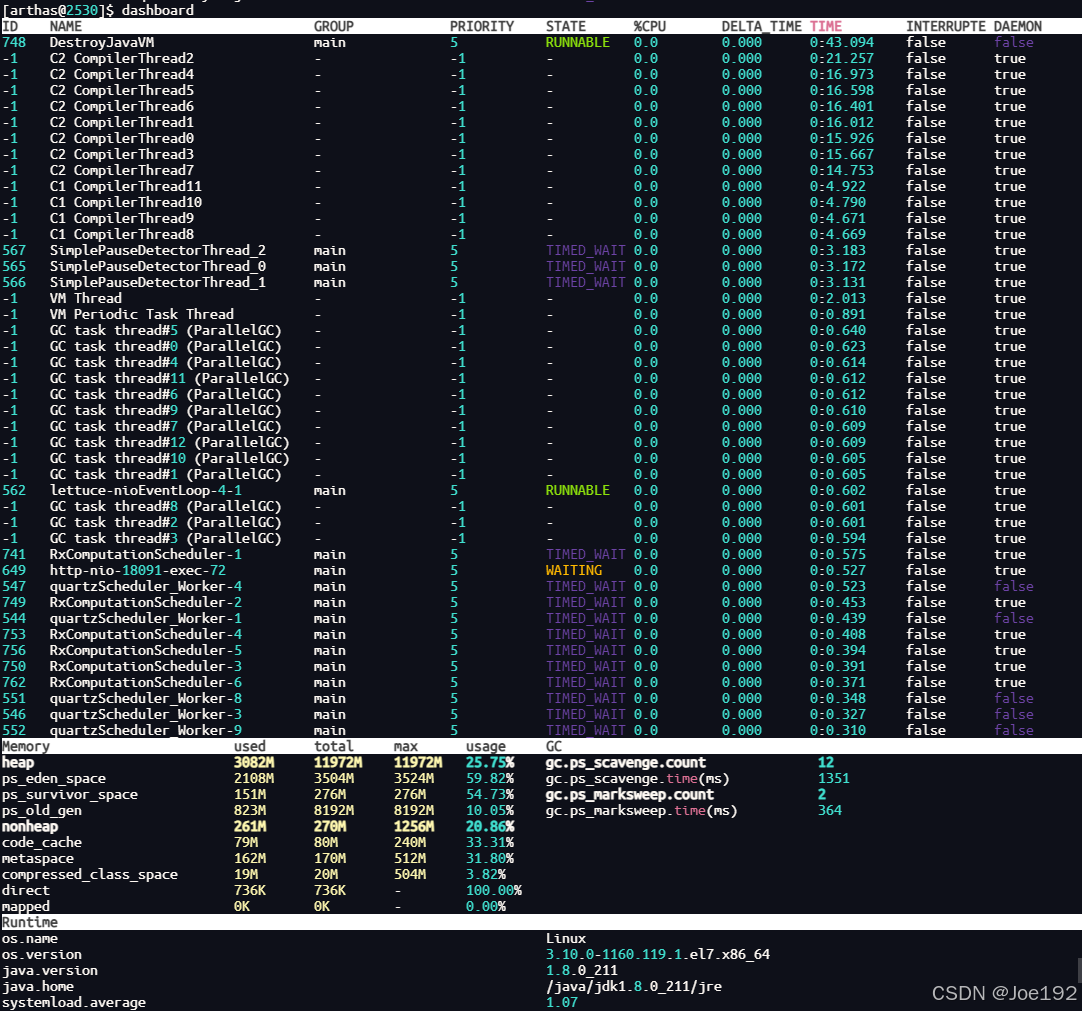Select quartzScheduler_Worker-4 thread name
The image size is (1082, 1011).
pos(146,587)
